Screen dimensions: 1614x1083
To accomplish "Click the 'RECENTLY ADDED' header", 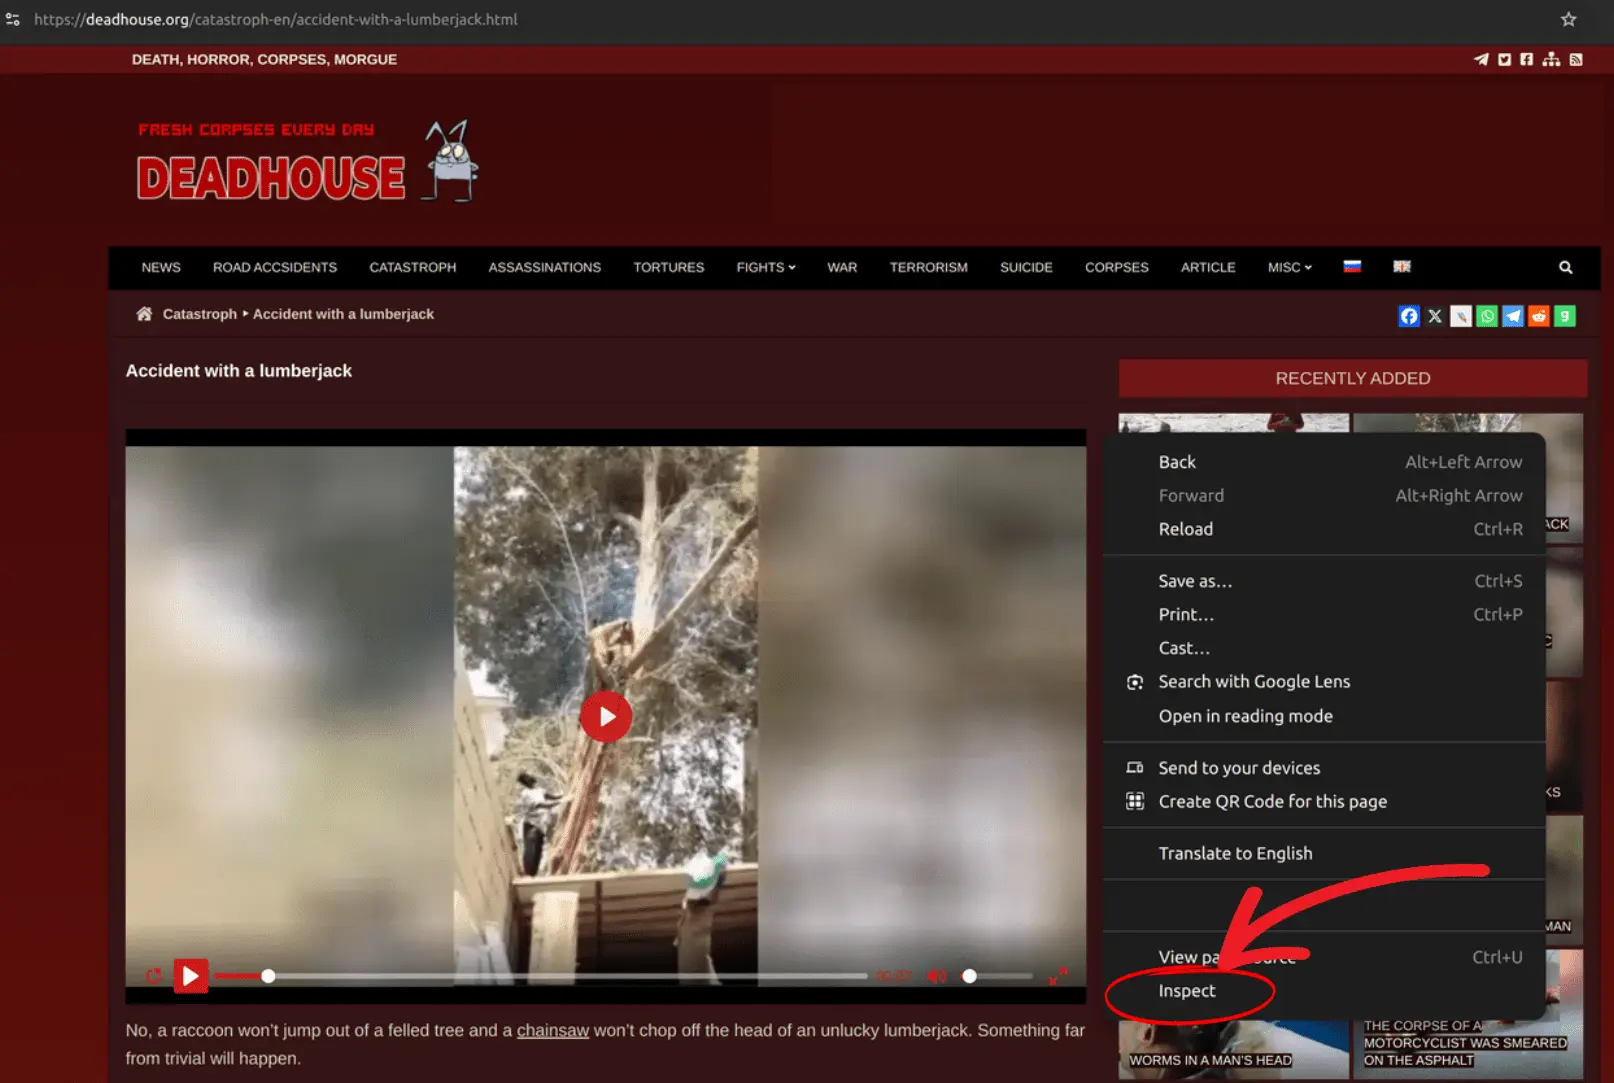I will [1353, 378].
